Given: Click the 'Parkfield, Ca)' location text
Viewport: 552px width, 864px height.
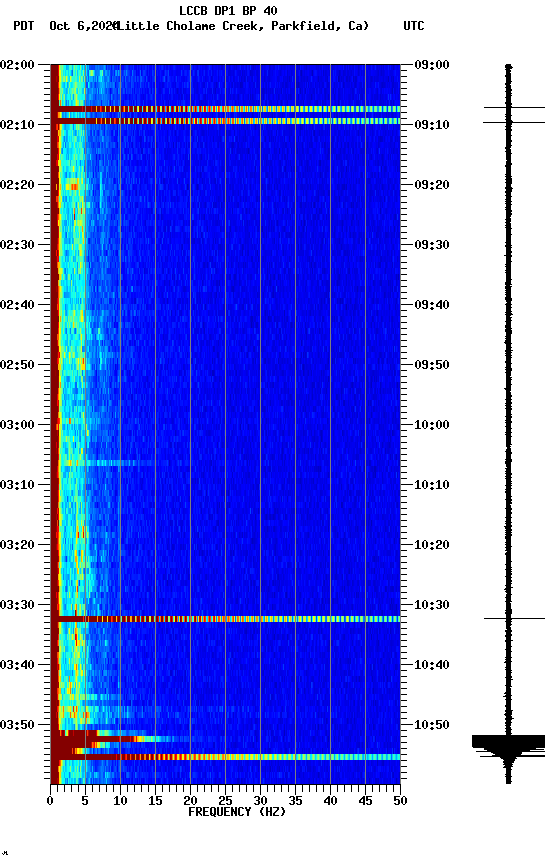Looking at the screenshot, I should point(320,26).
